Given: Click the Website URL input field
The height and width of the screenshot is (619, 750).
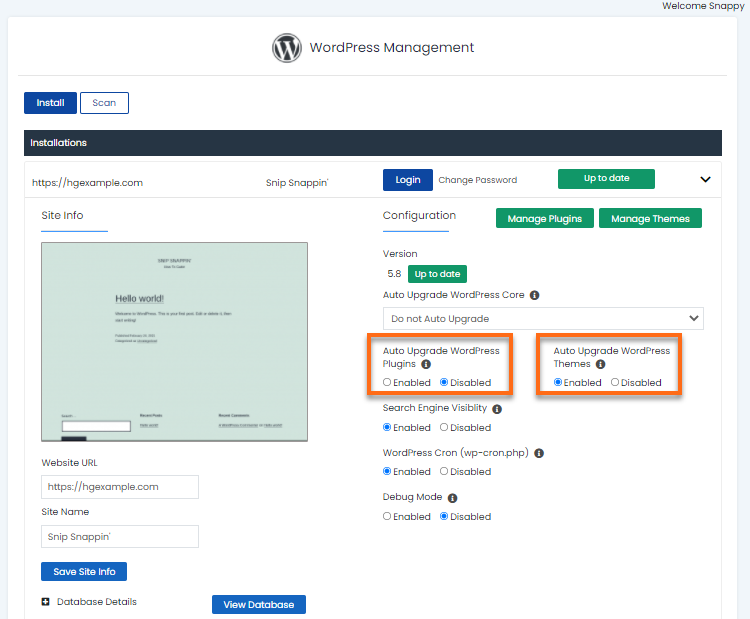Looking at the screenshot, I should [120, 487].
